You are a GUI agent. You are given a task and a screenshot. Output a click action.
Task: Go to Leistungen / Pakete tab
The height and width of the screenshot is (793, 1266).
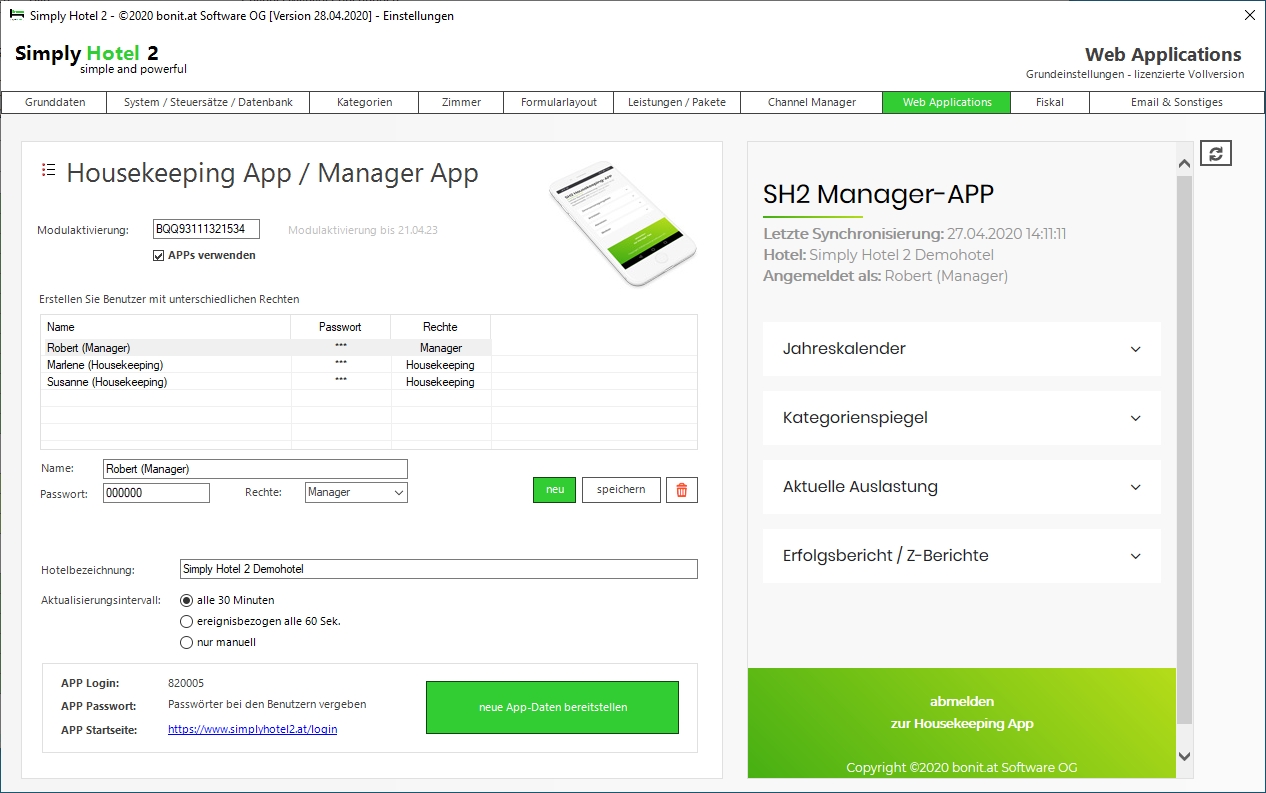tap(677, 102)
